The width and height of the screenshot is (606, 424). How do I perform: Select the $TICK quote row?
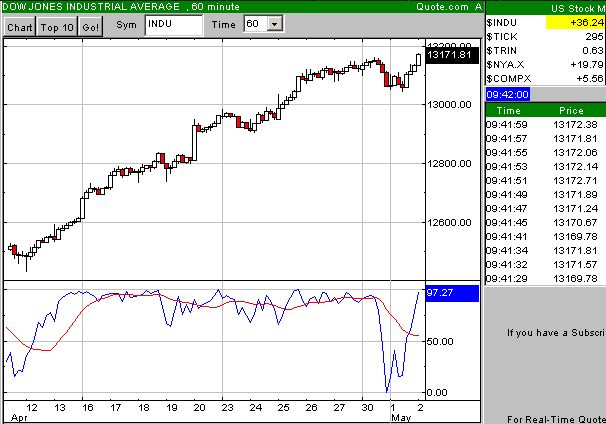tap(546, 37)
